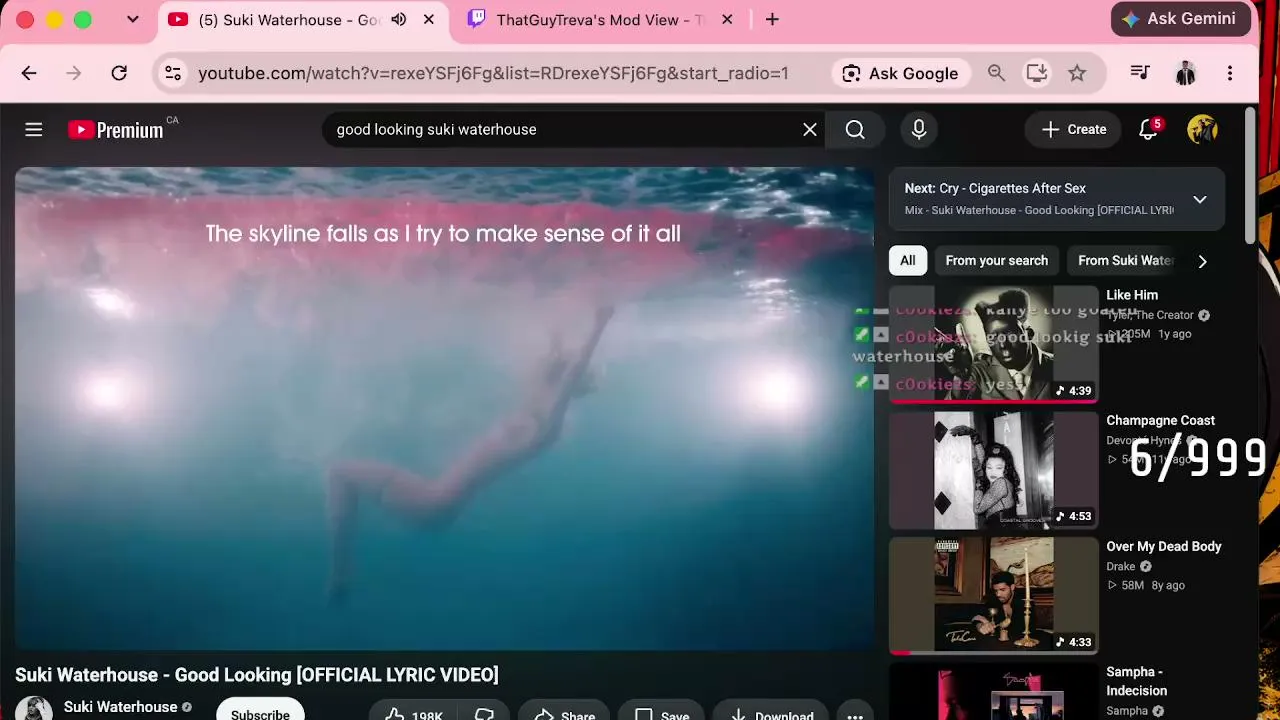The width and height of the screenshot is (1280, 720).
Task: Bookmark this page with the star
Action: click(x=1077, y=73)
